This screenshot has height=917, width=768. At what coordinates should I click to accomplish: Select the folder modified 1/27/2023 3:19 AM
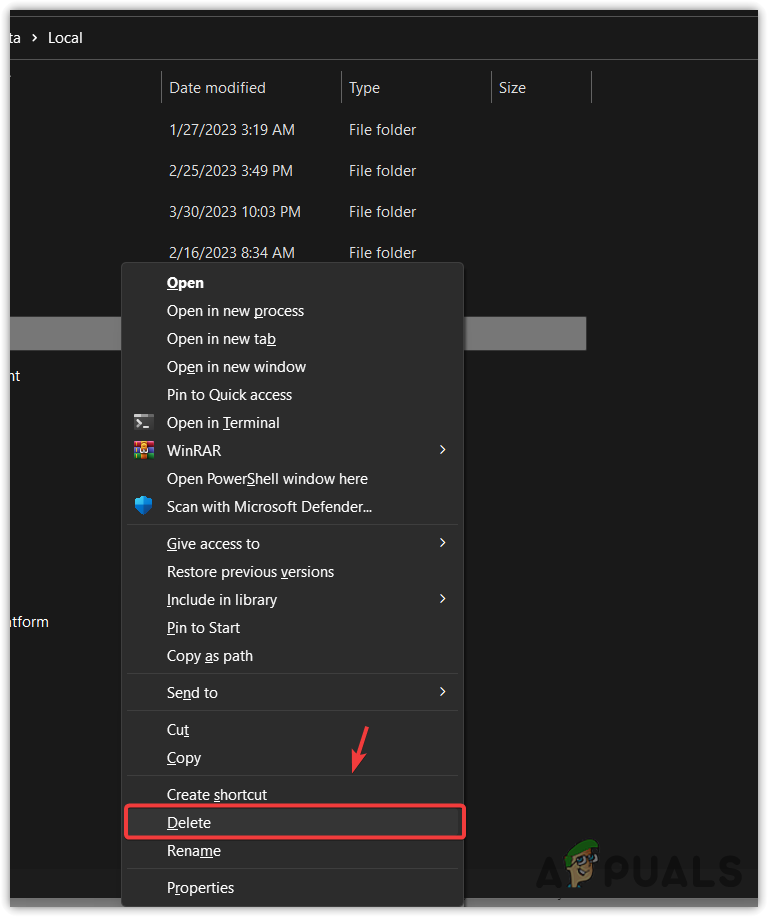click(231, 130)
